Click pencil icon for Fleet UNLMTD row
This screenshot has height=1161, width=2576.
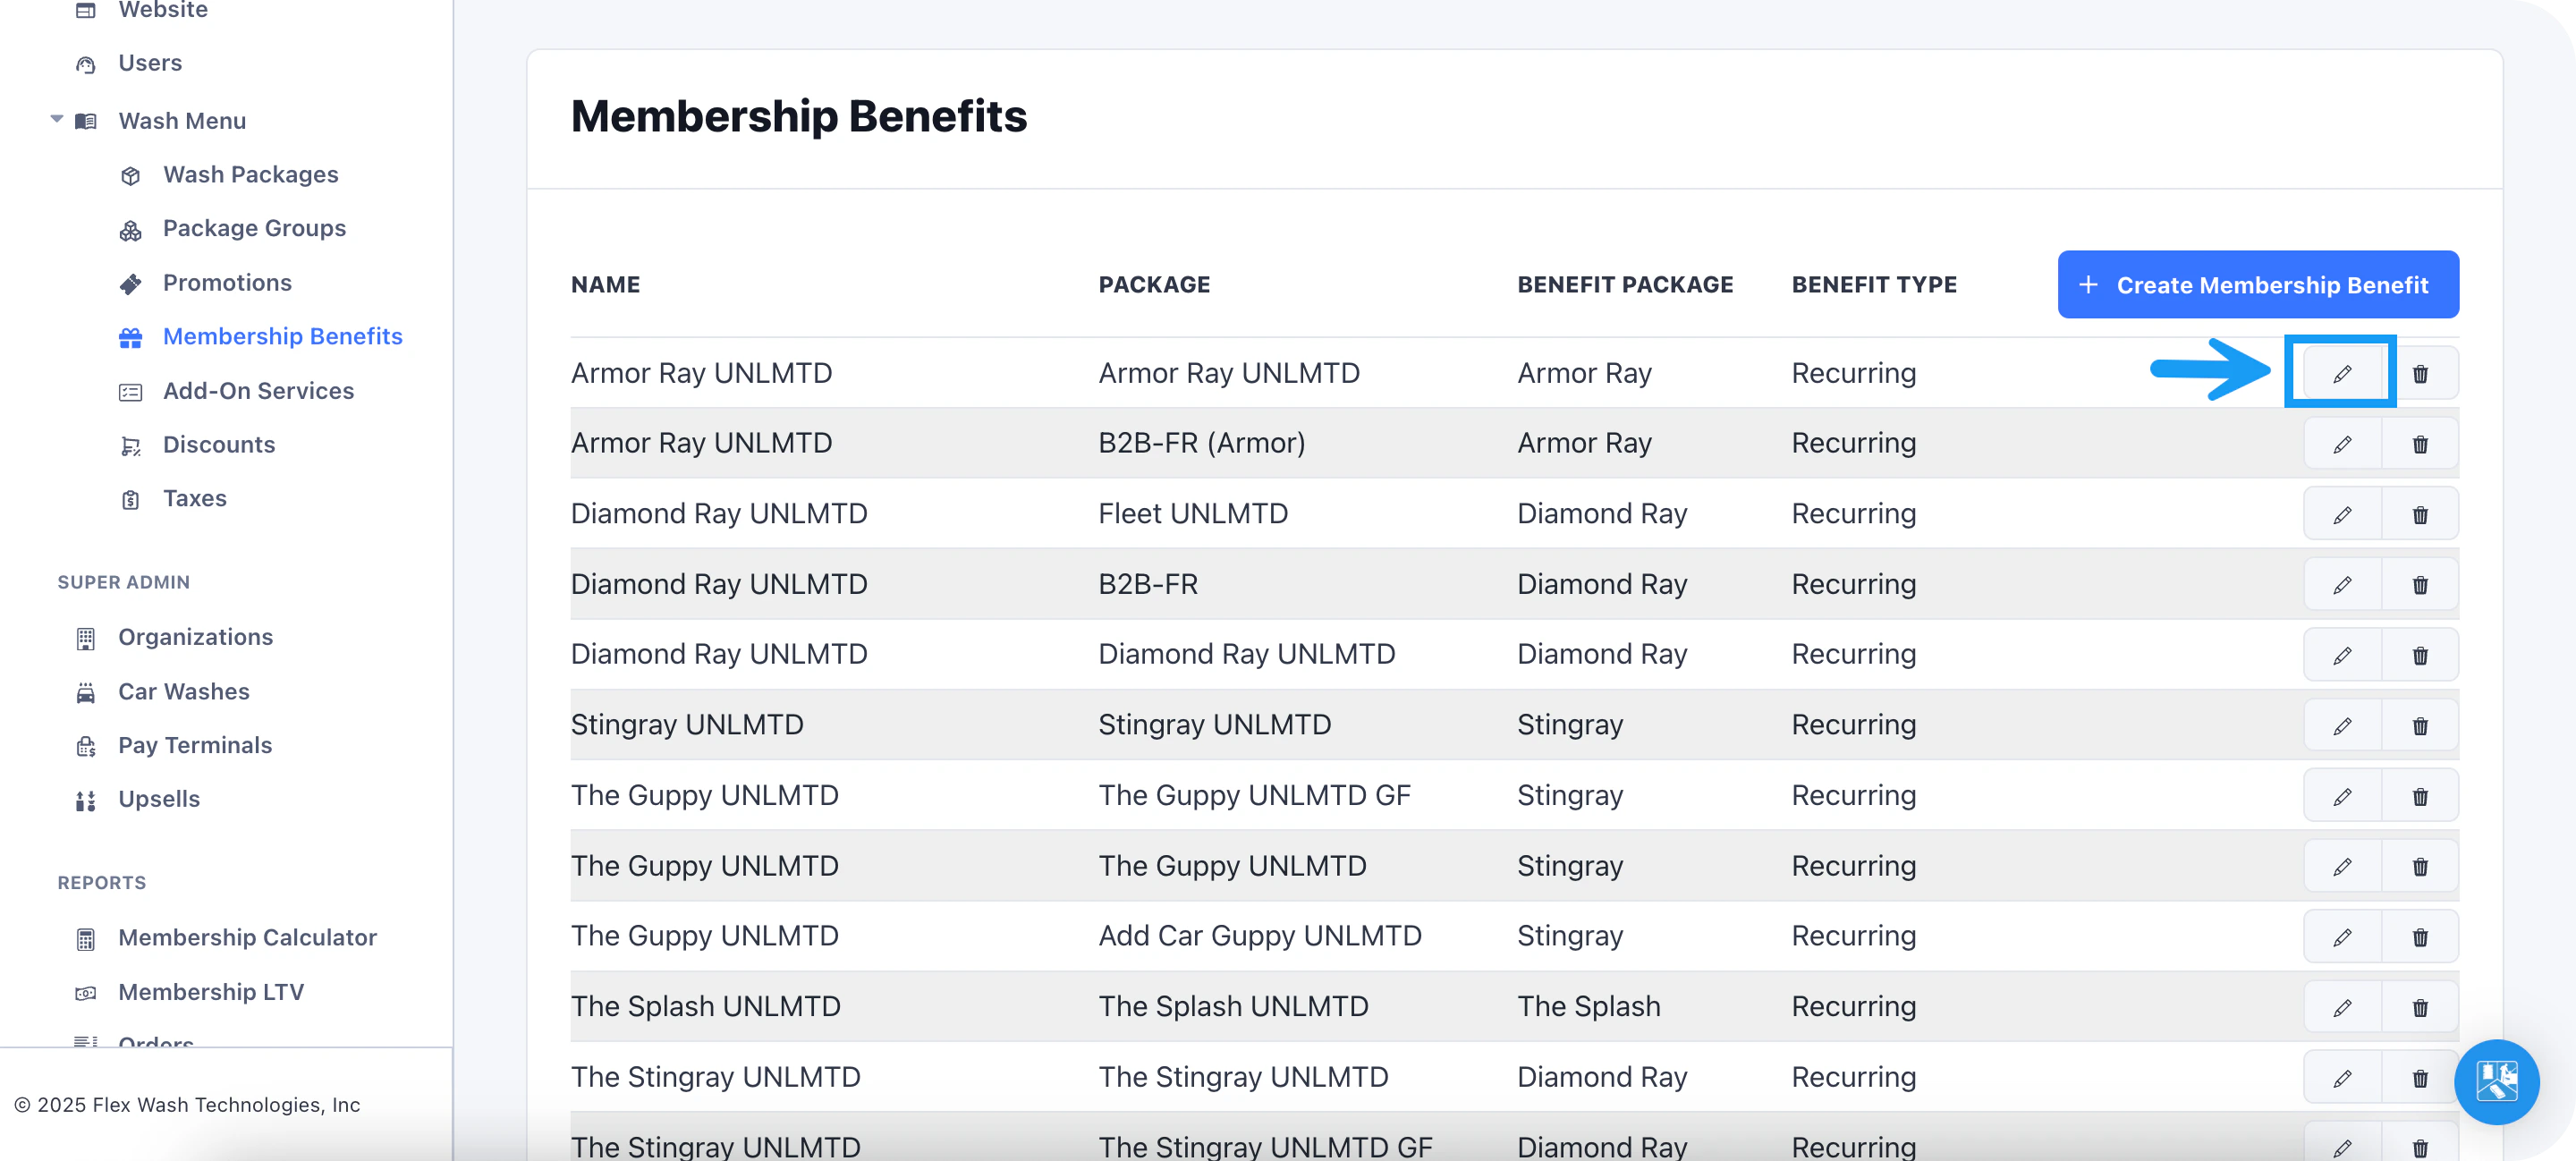pyautogui.click(x=2341, y=514)
